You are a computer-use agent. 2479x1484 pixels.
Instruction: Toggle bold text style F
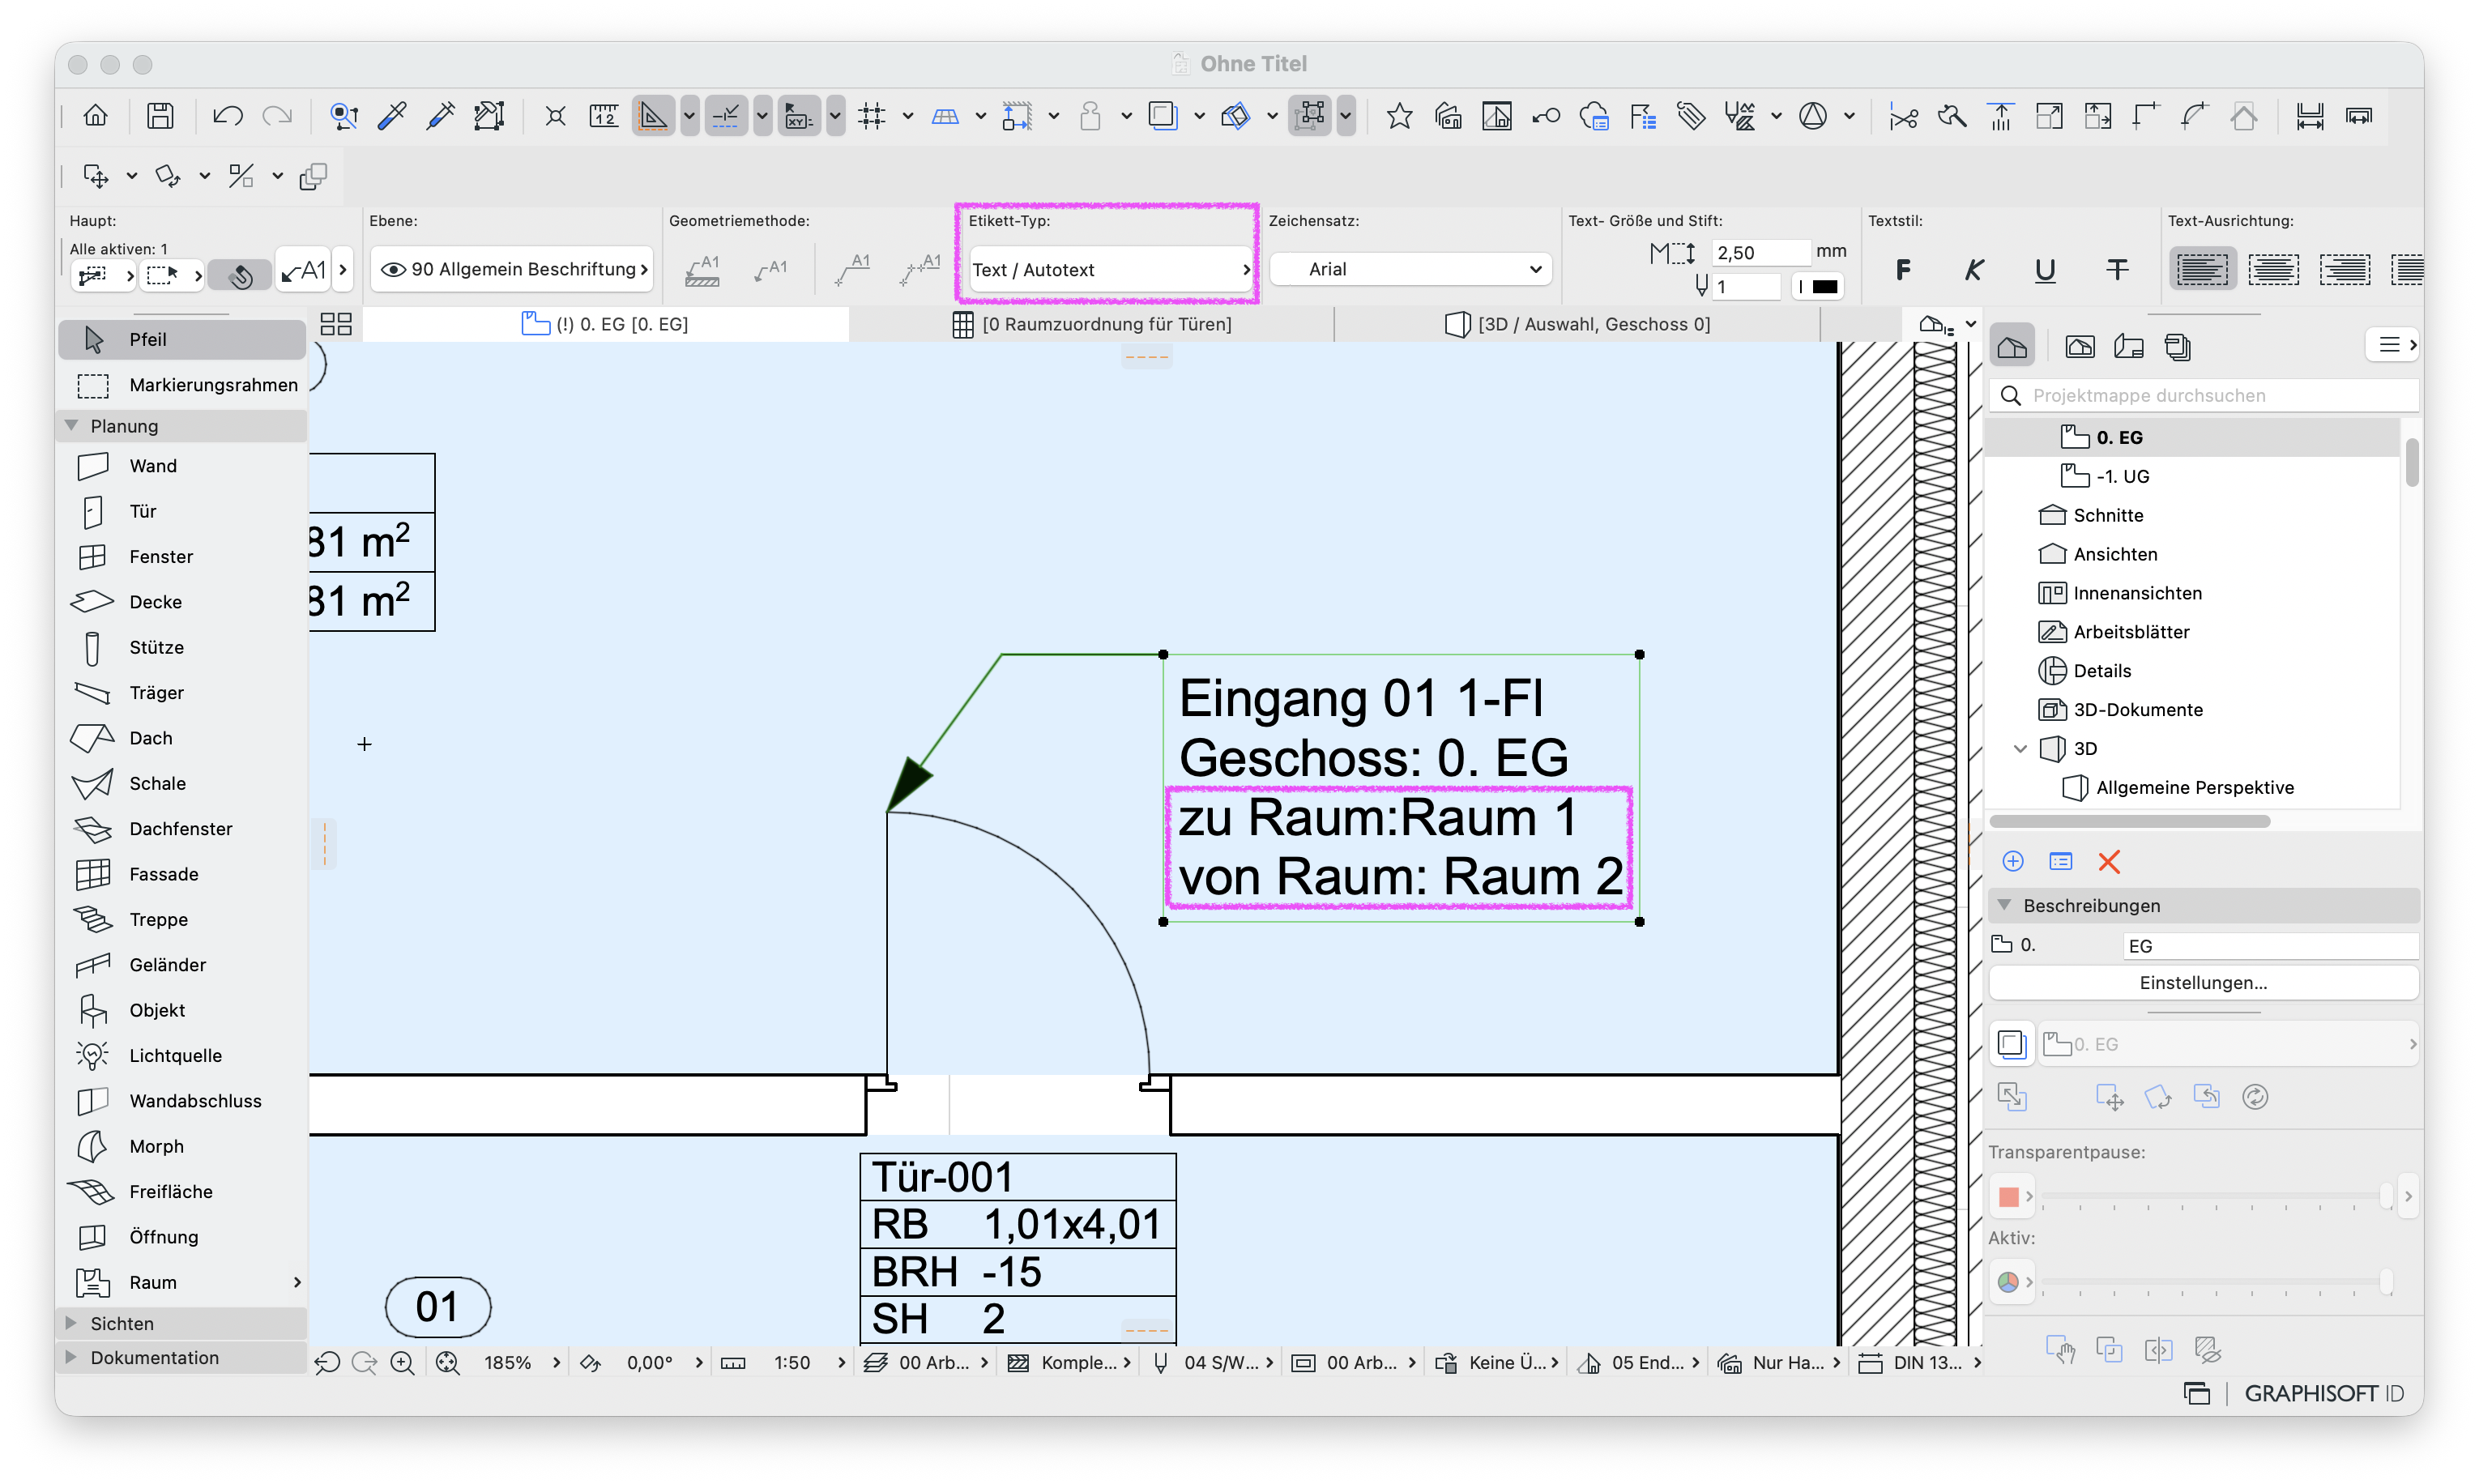click(x=1902, y=270)
